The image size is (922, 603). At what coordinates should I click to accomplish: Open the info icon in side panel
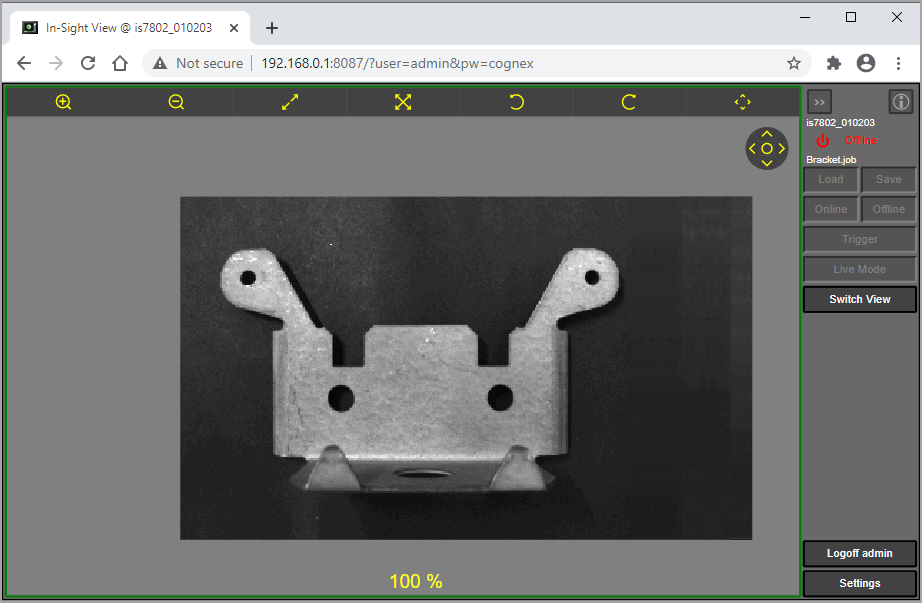click(x=901, y=102)
